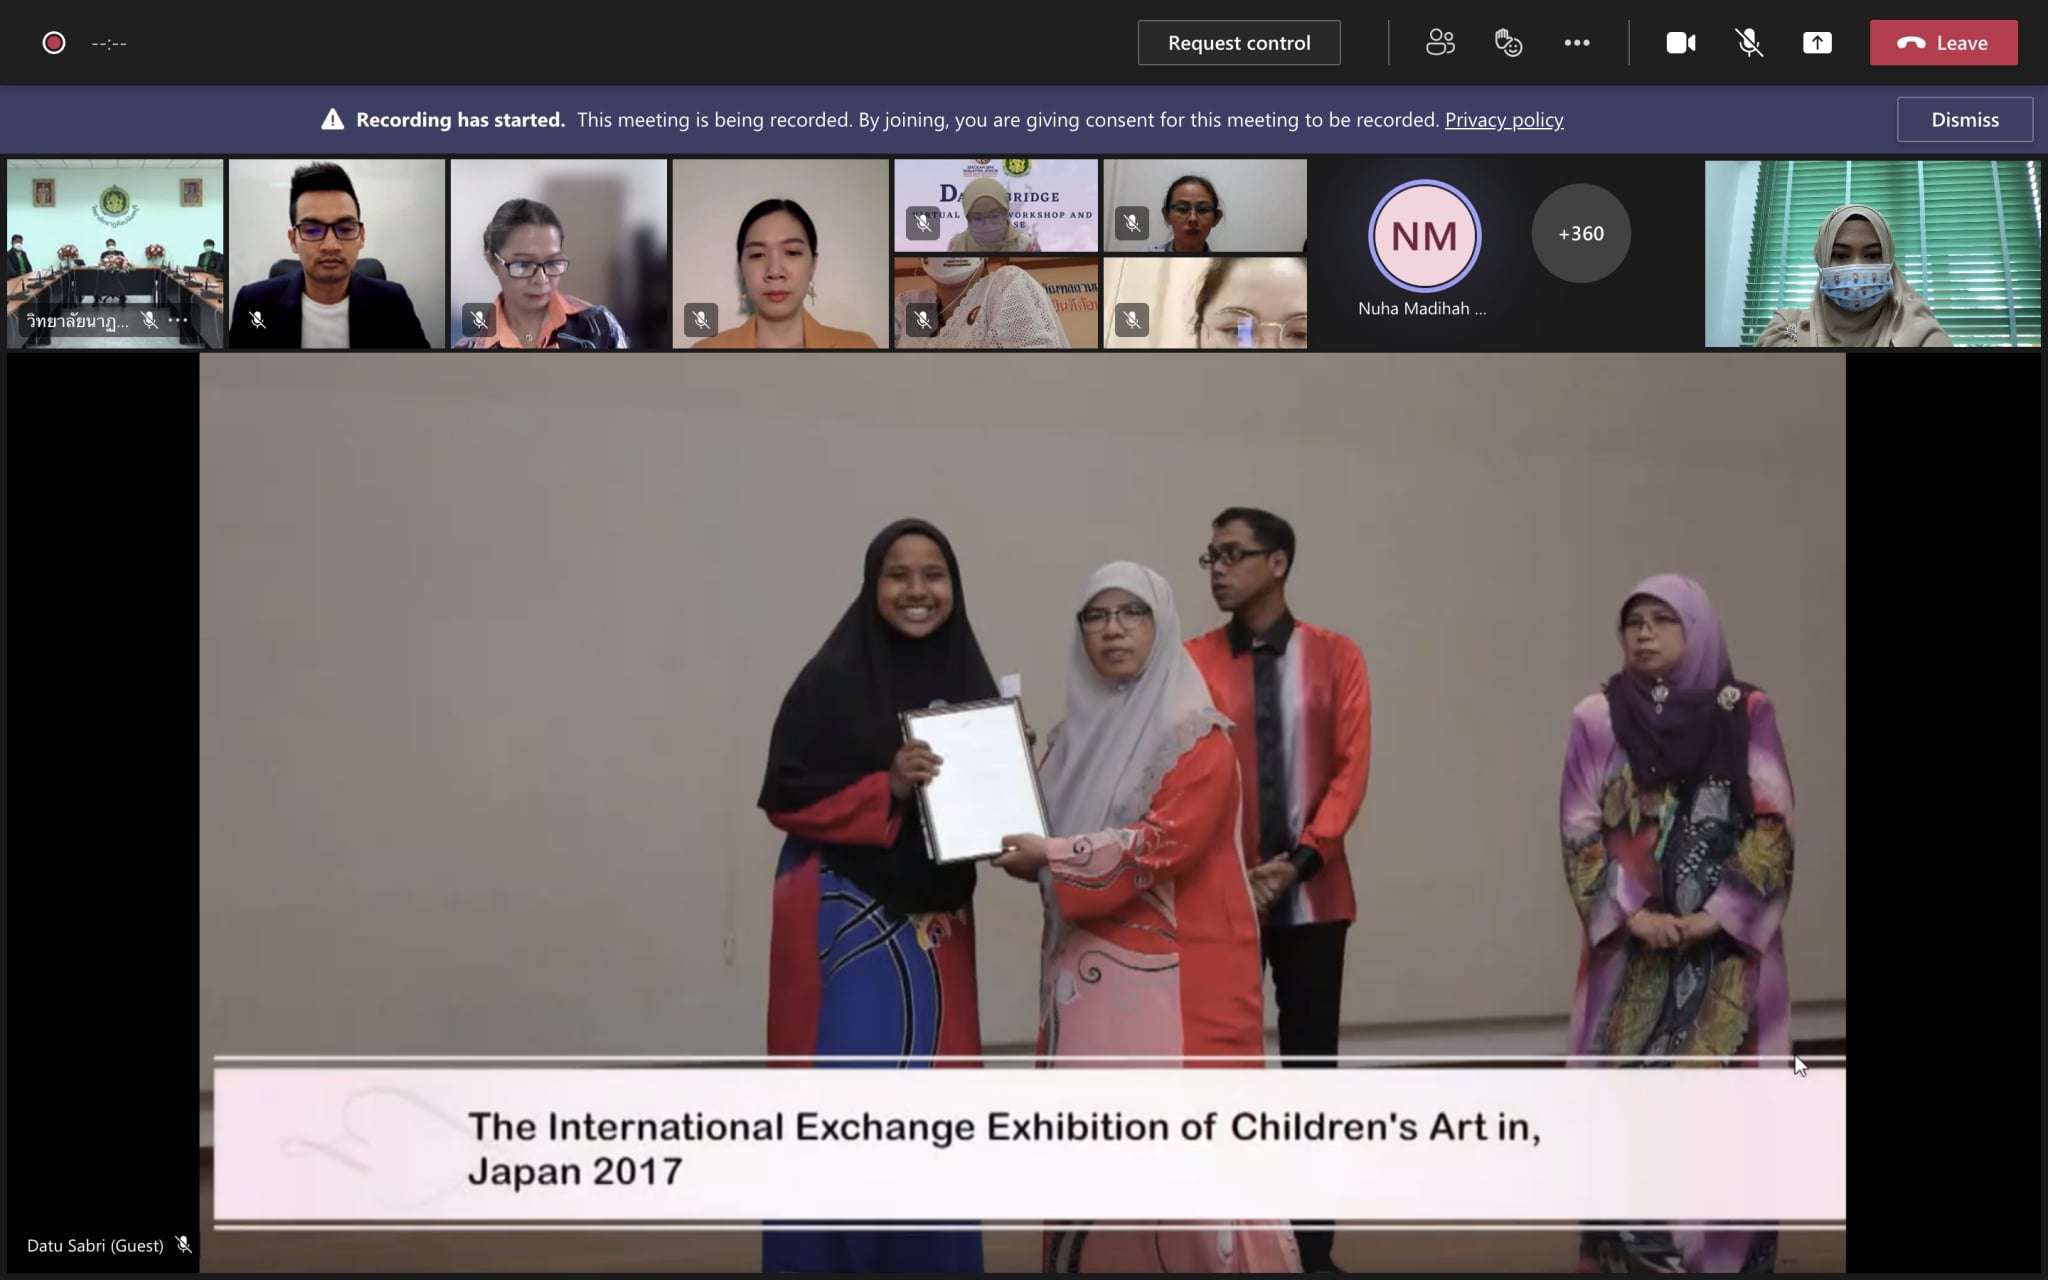The height and width of the screenshot is (1280, 2048).
Task: Select Nuha Madihah's NM avatar
Action: tap(1424, 236)
